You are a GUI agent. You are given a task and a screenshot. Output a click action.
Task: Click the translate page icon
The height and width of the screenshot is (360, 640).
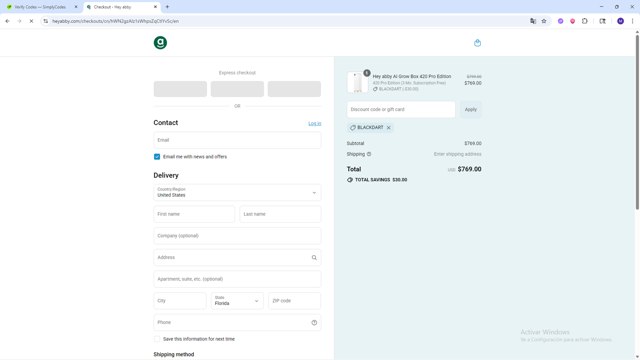click(x=533, y=21)
